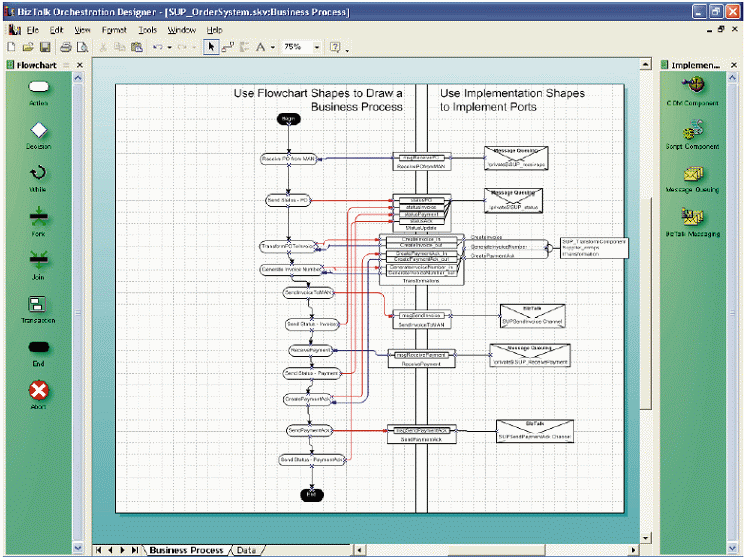Go to next page tab arrow
Screen dimensions: 744x557
pyautogui.click(x=122, y=550)
